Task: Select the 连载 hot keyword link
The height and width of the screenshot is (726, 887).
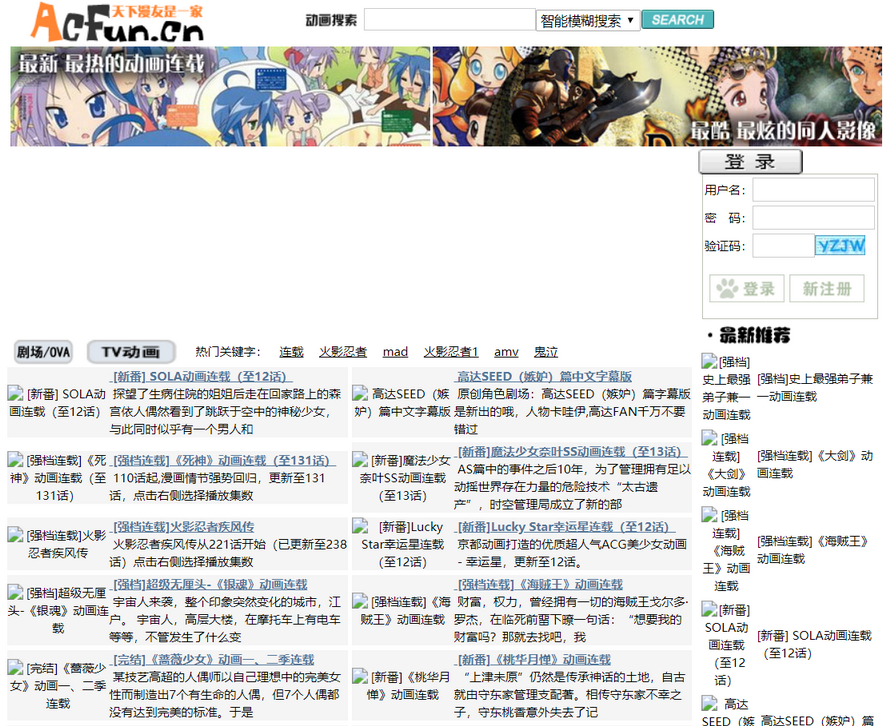Action: [x=291, y=352]
